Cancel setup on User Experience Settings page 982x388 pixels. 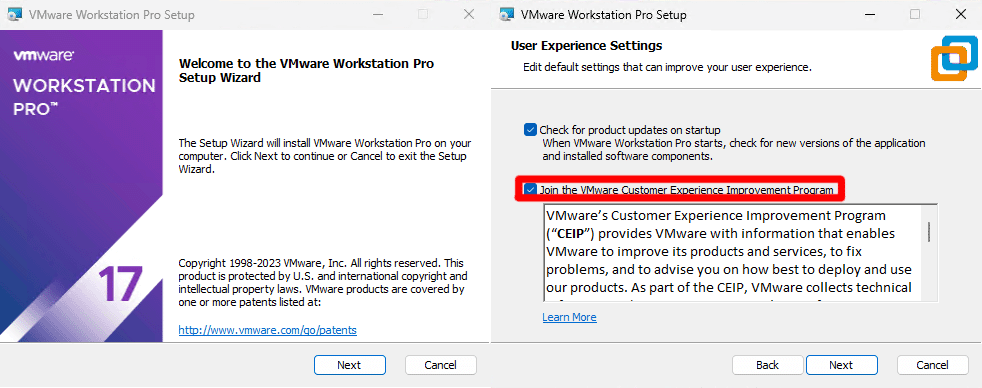(x=933, y=365)
